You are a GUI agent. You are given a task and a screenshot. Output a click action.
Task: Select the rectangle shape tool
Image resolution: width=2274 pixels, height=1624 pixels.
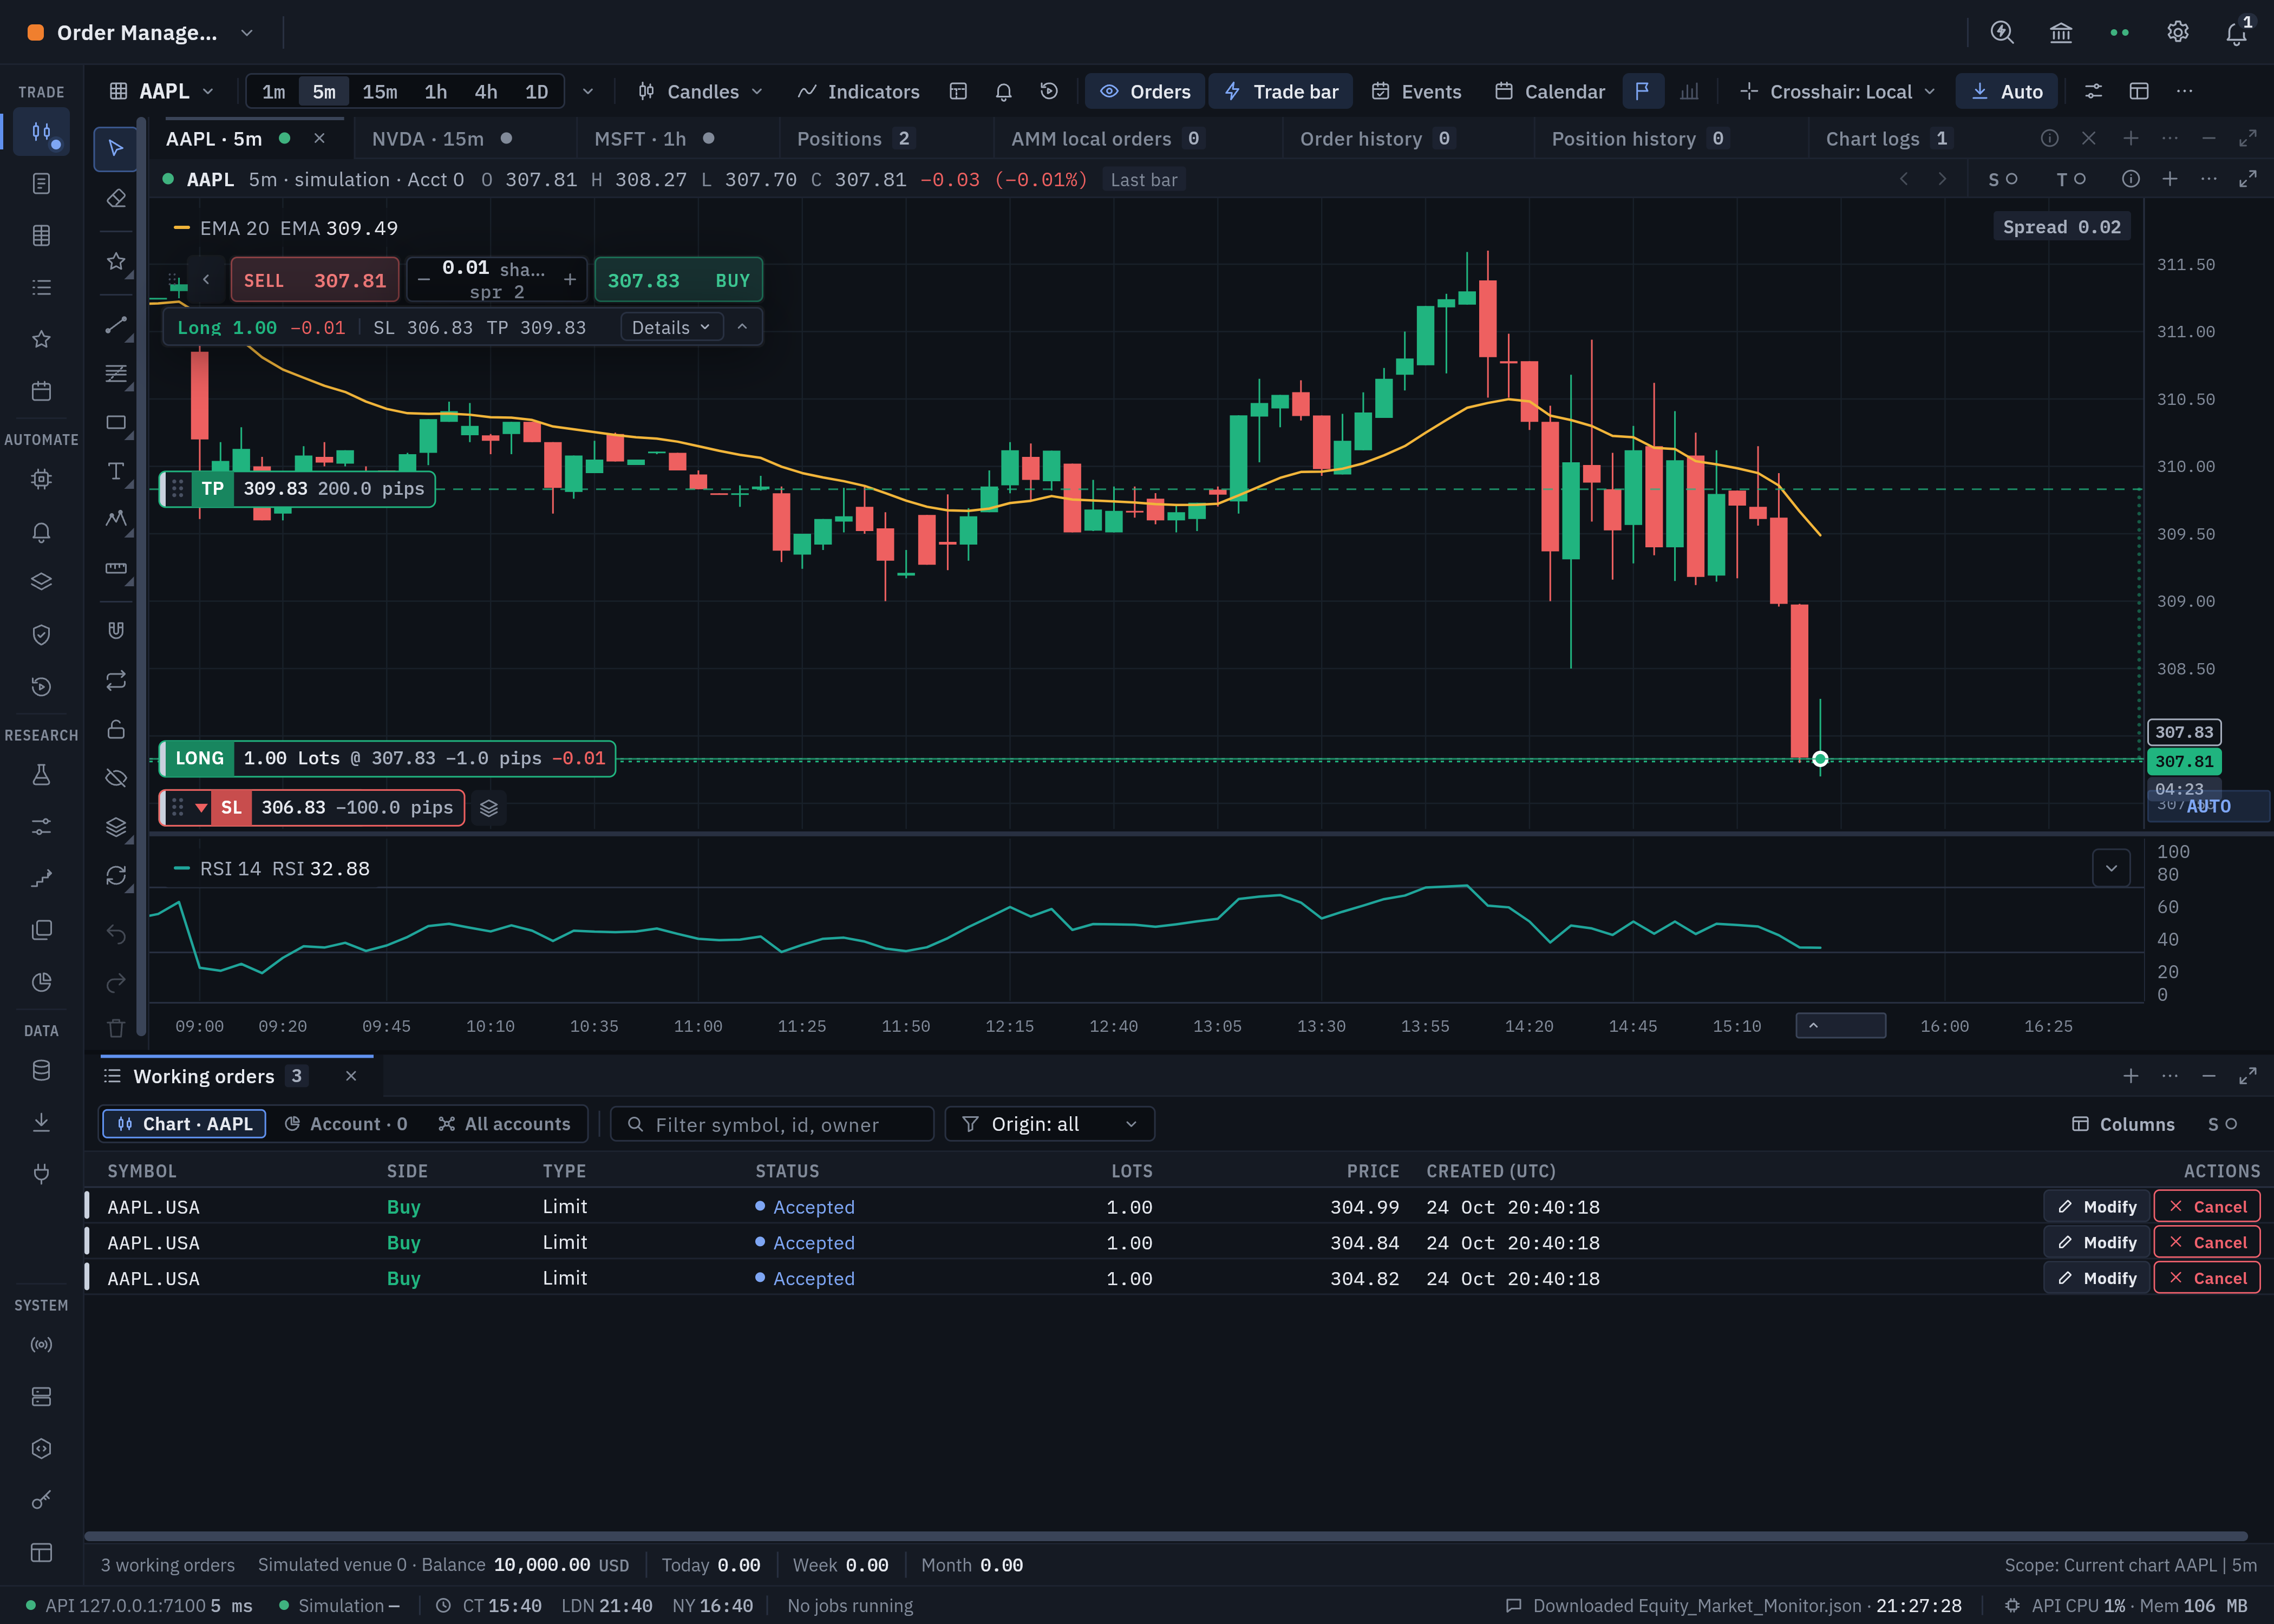116,422
